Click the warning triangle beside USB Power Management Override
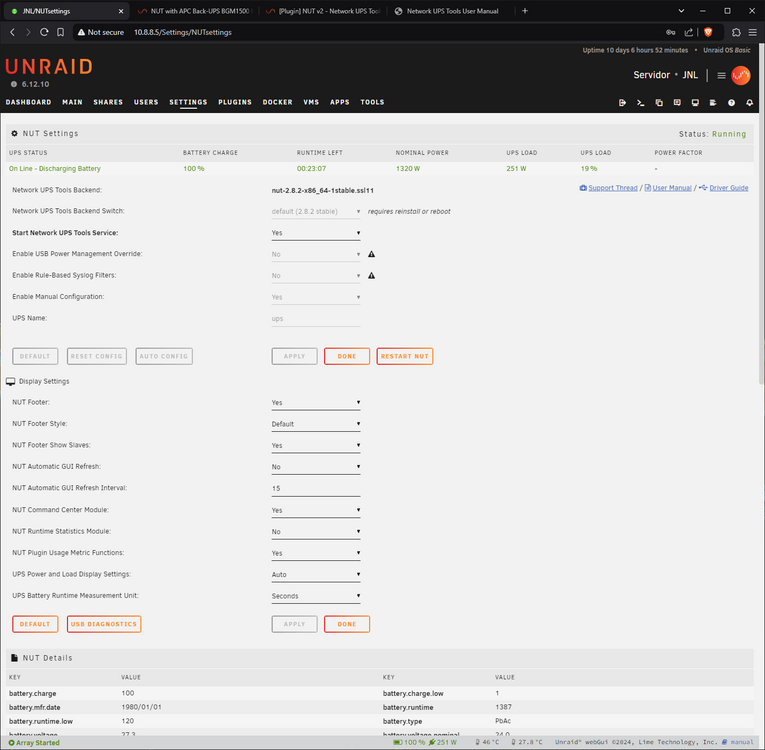 click(371, 254)
